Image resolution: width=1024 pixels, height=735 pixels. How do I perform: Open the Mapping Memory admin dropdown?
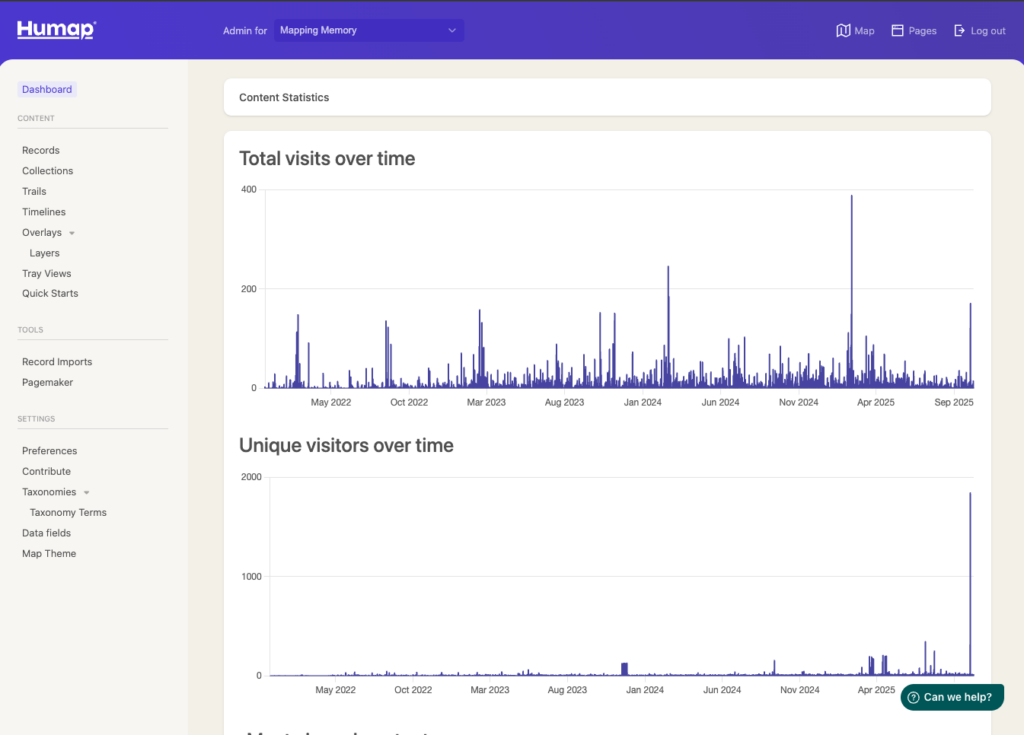[x=368, y=31]
